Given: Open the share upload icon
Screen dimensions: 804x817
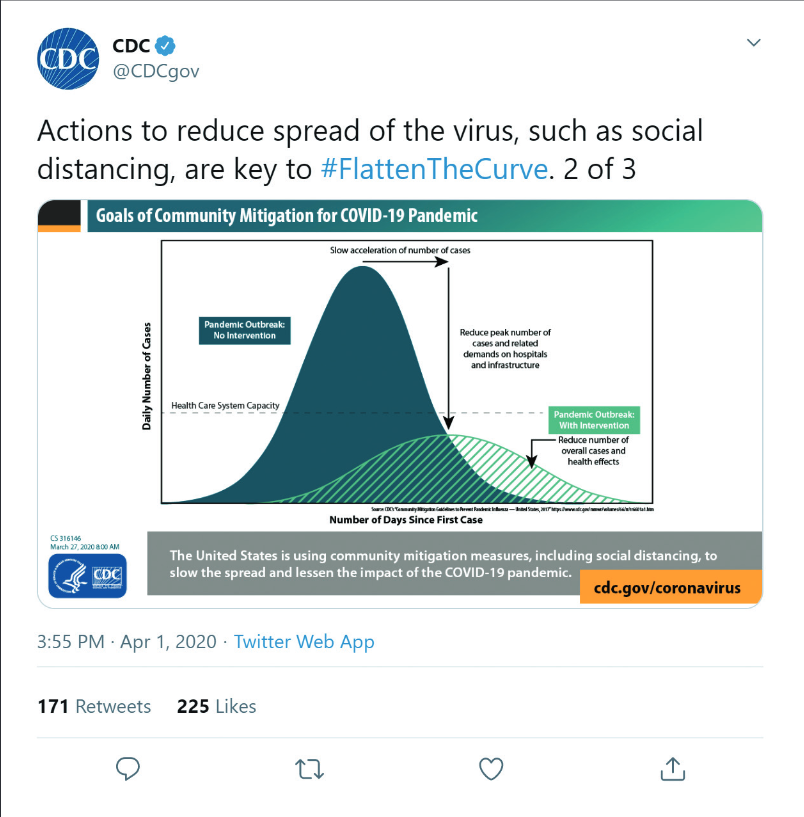Looking at the screenshot, I should click(x=673, y=769).
